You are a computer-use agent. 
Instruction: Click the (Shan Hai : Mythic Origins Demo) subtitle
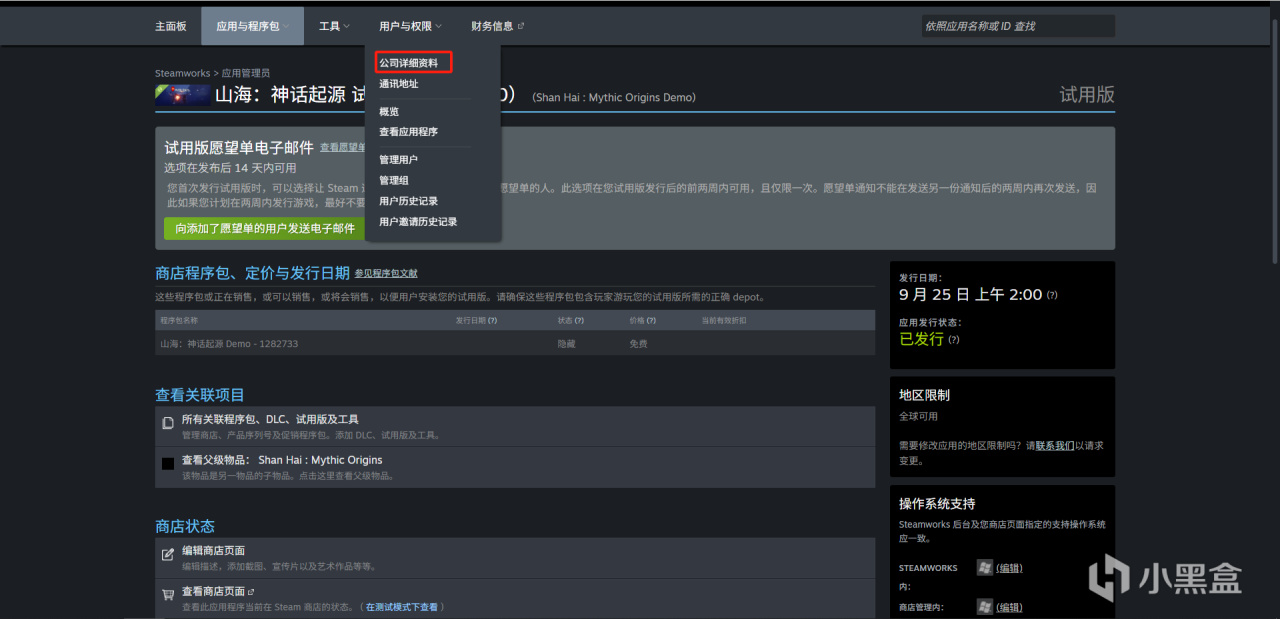click(614, 97)
